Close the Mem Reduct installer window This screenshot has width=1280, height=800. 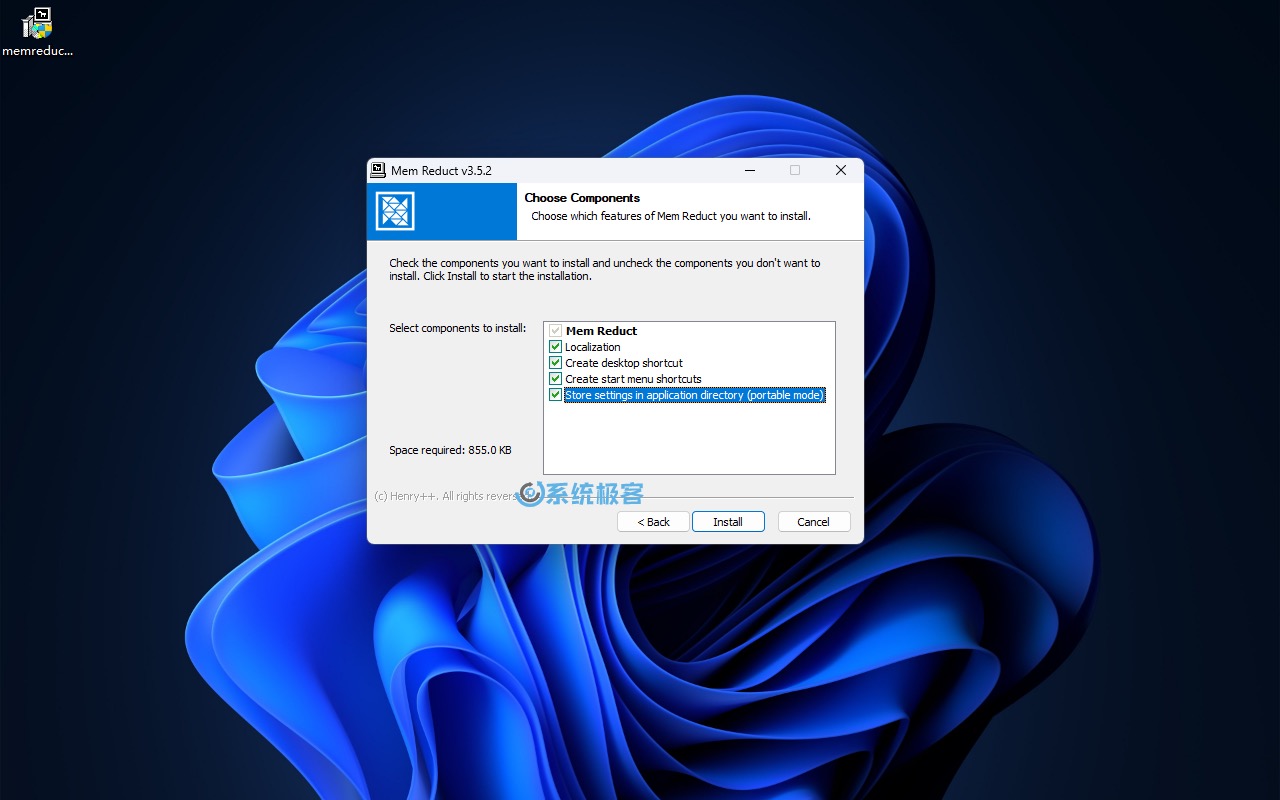click(841, 170)
